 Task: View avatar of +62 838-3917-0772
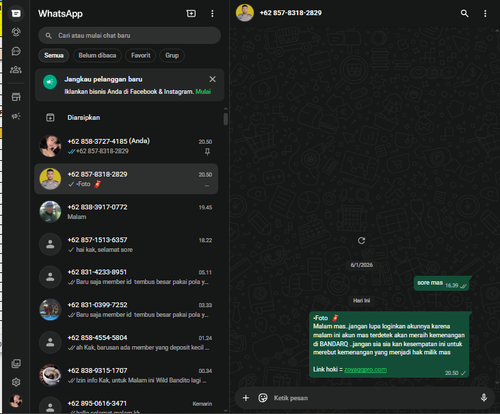tap(50, 212)
